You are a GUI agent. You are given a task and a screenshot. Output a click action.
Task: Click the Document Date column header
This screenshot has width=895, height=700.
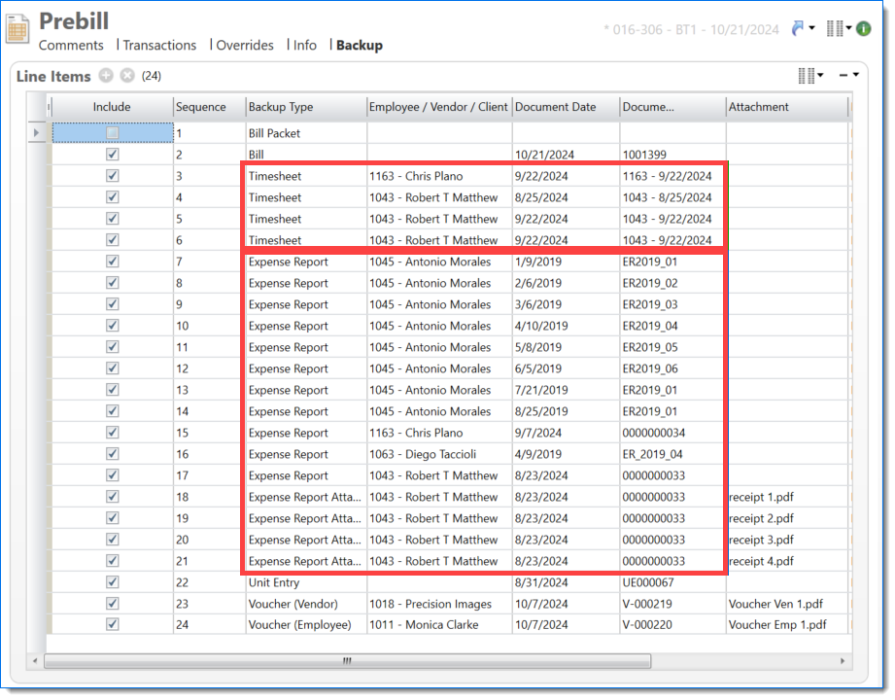556,107
